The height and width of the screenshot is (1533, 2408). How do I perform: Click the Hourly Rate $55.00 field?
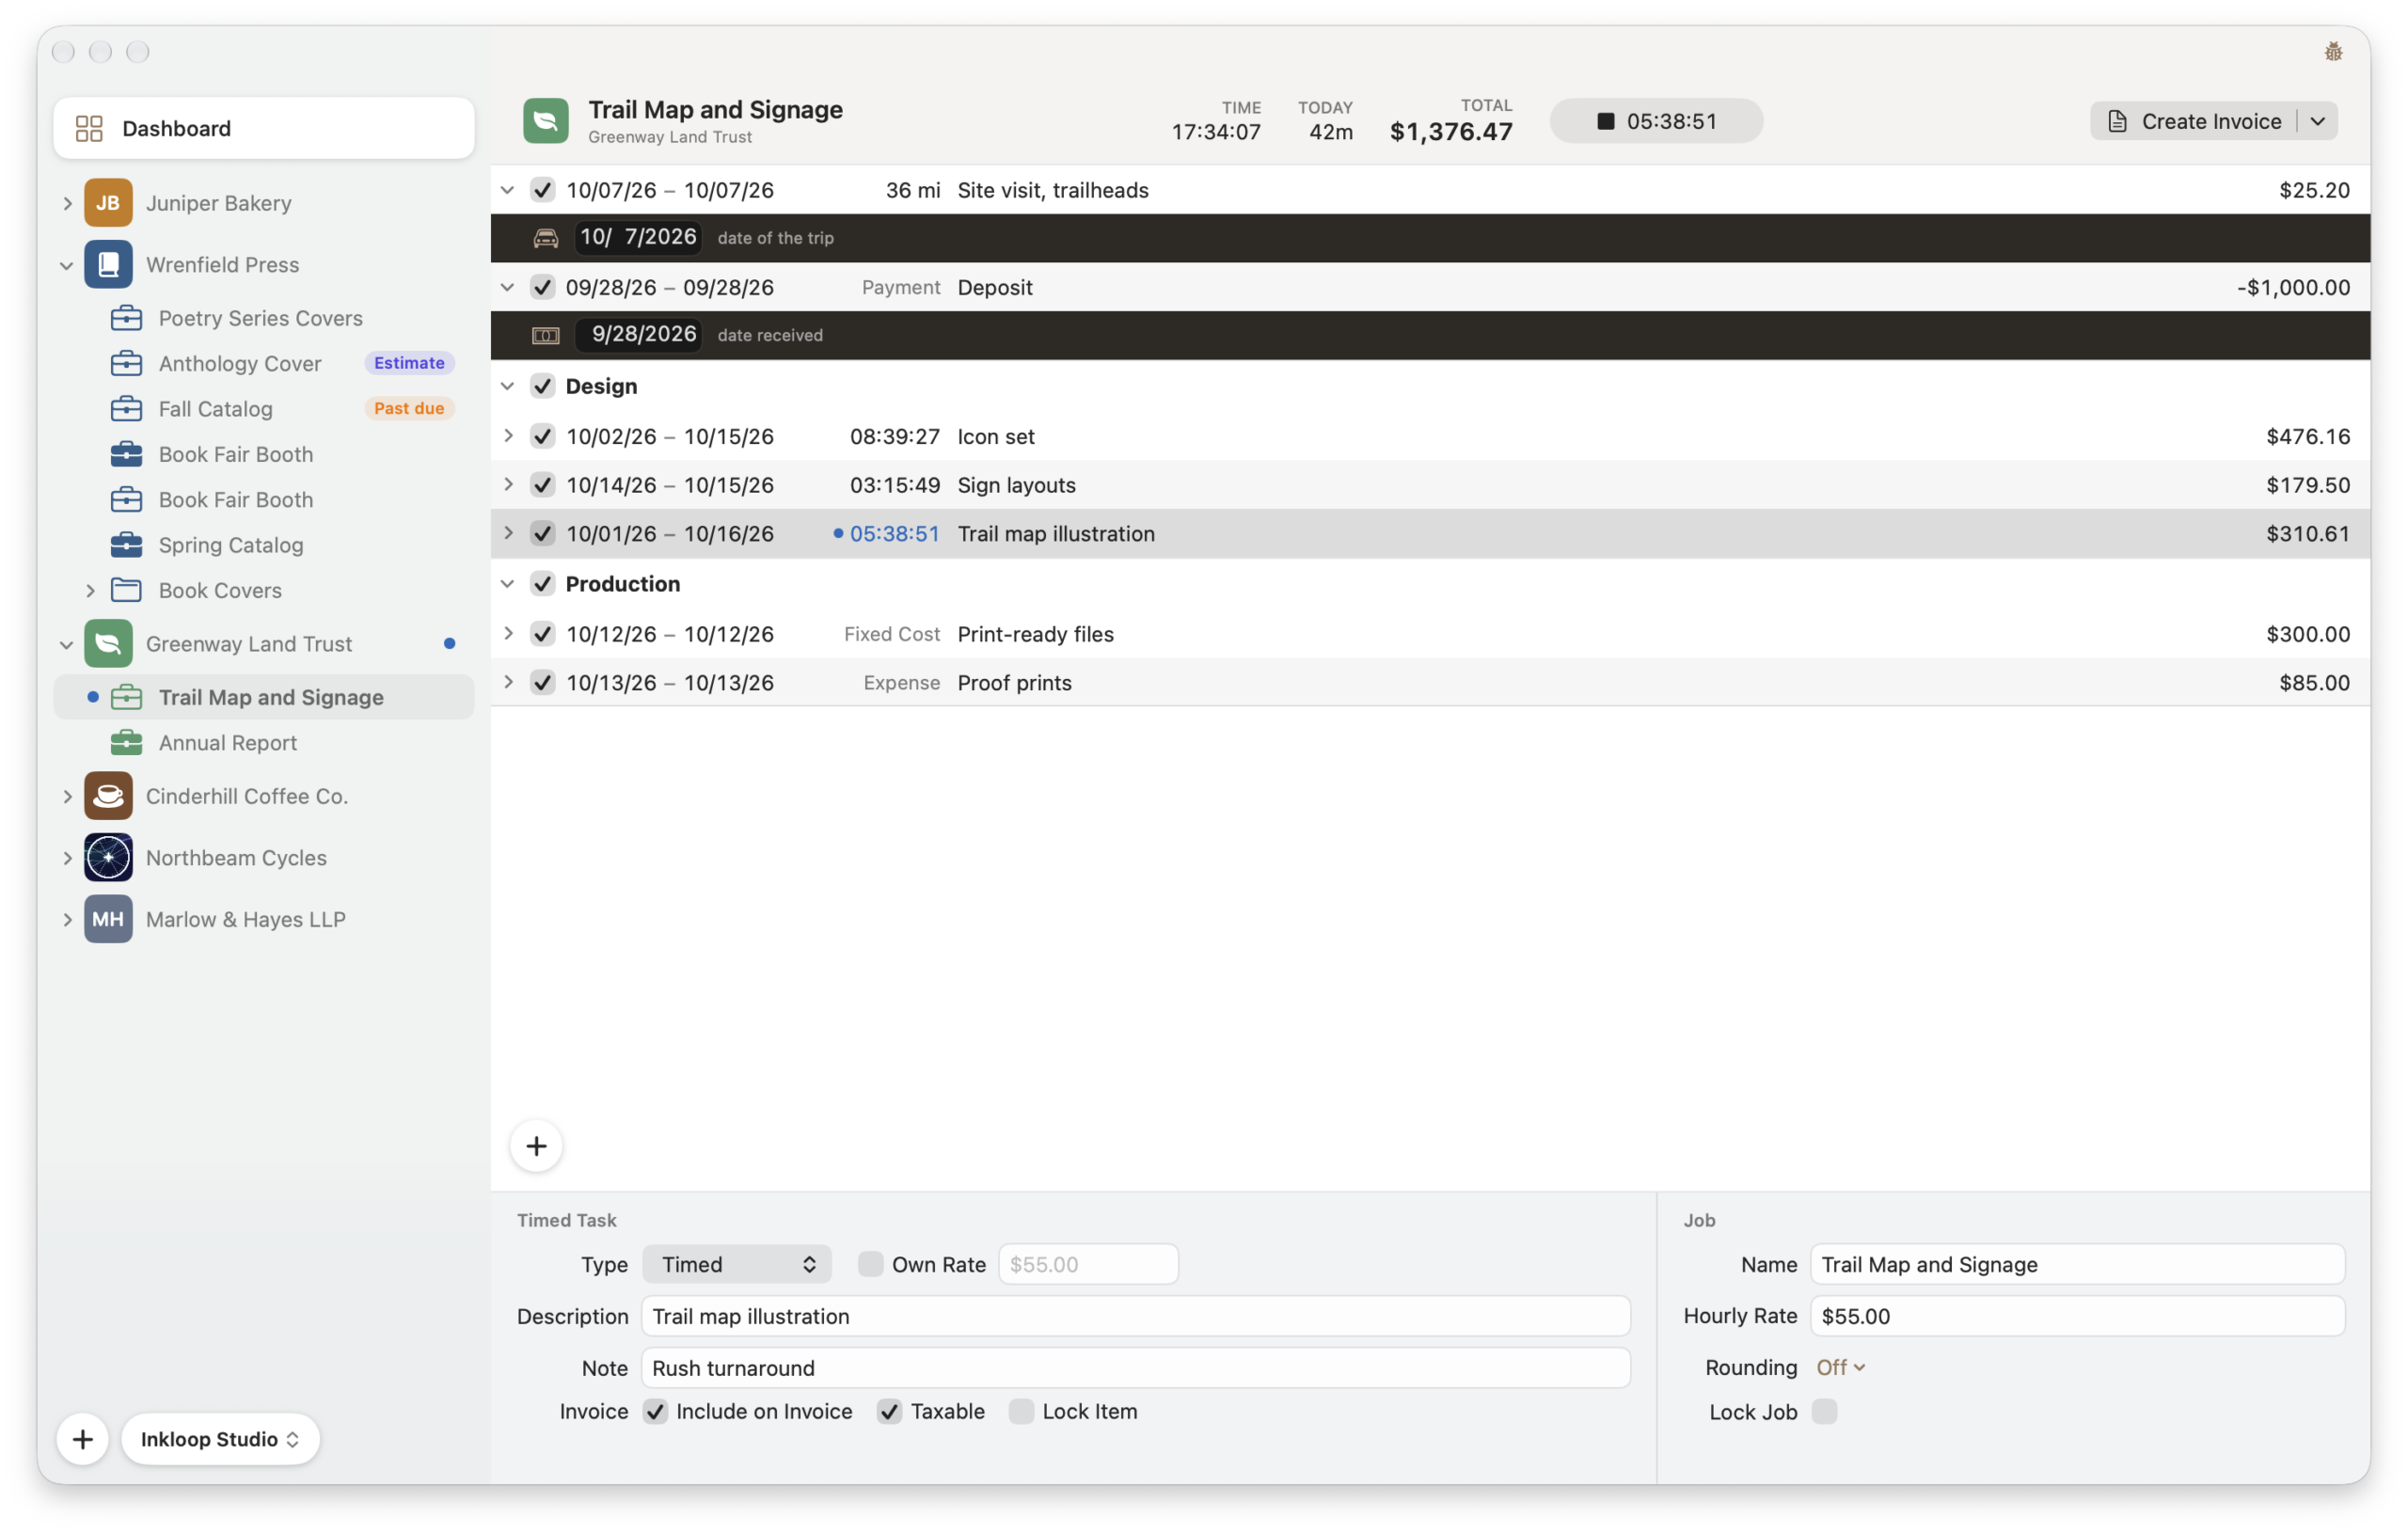pyautogui.click(x=2077, y=1316)
